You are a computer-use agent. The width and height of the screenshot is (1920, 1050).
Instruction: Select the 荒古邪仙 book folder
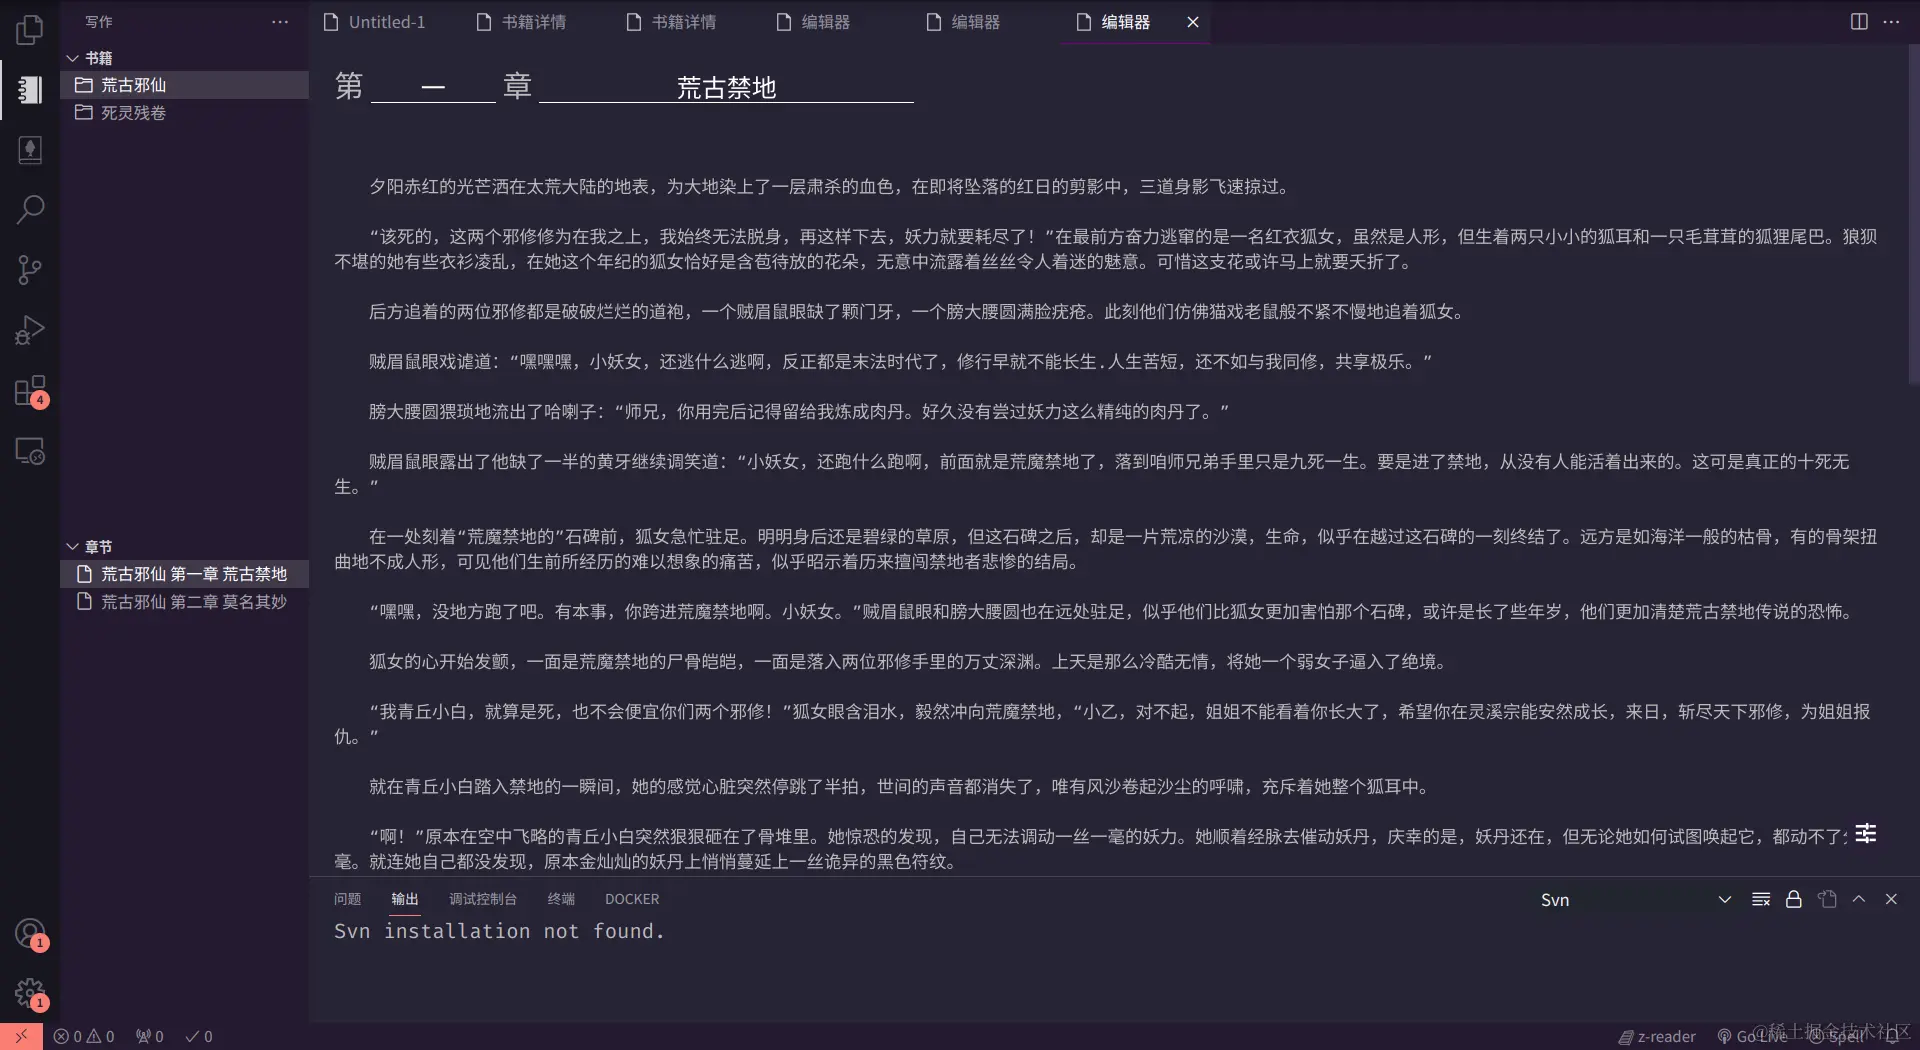point(185,85)
